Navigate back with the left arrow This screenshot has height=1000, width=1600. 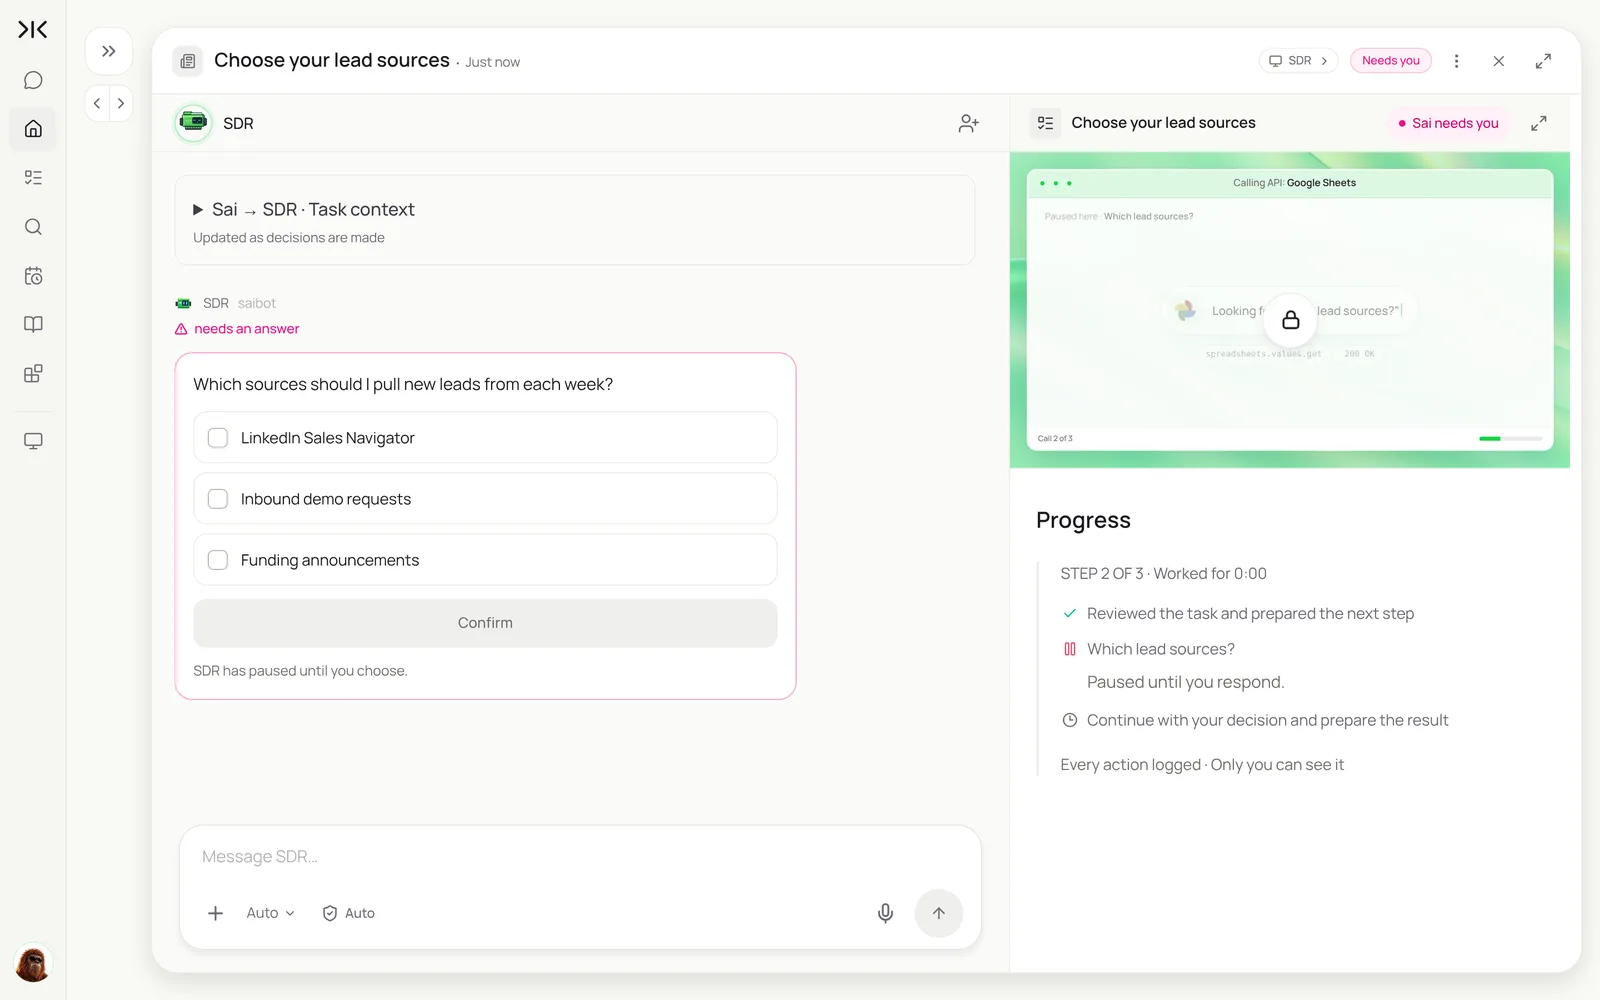tap(97, 103)
